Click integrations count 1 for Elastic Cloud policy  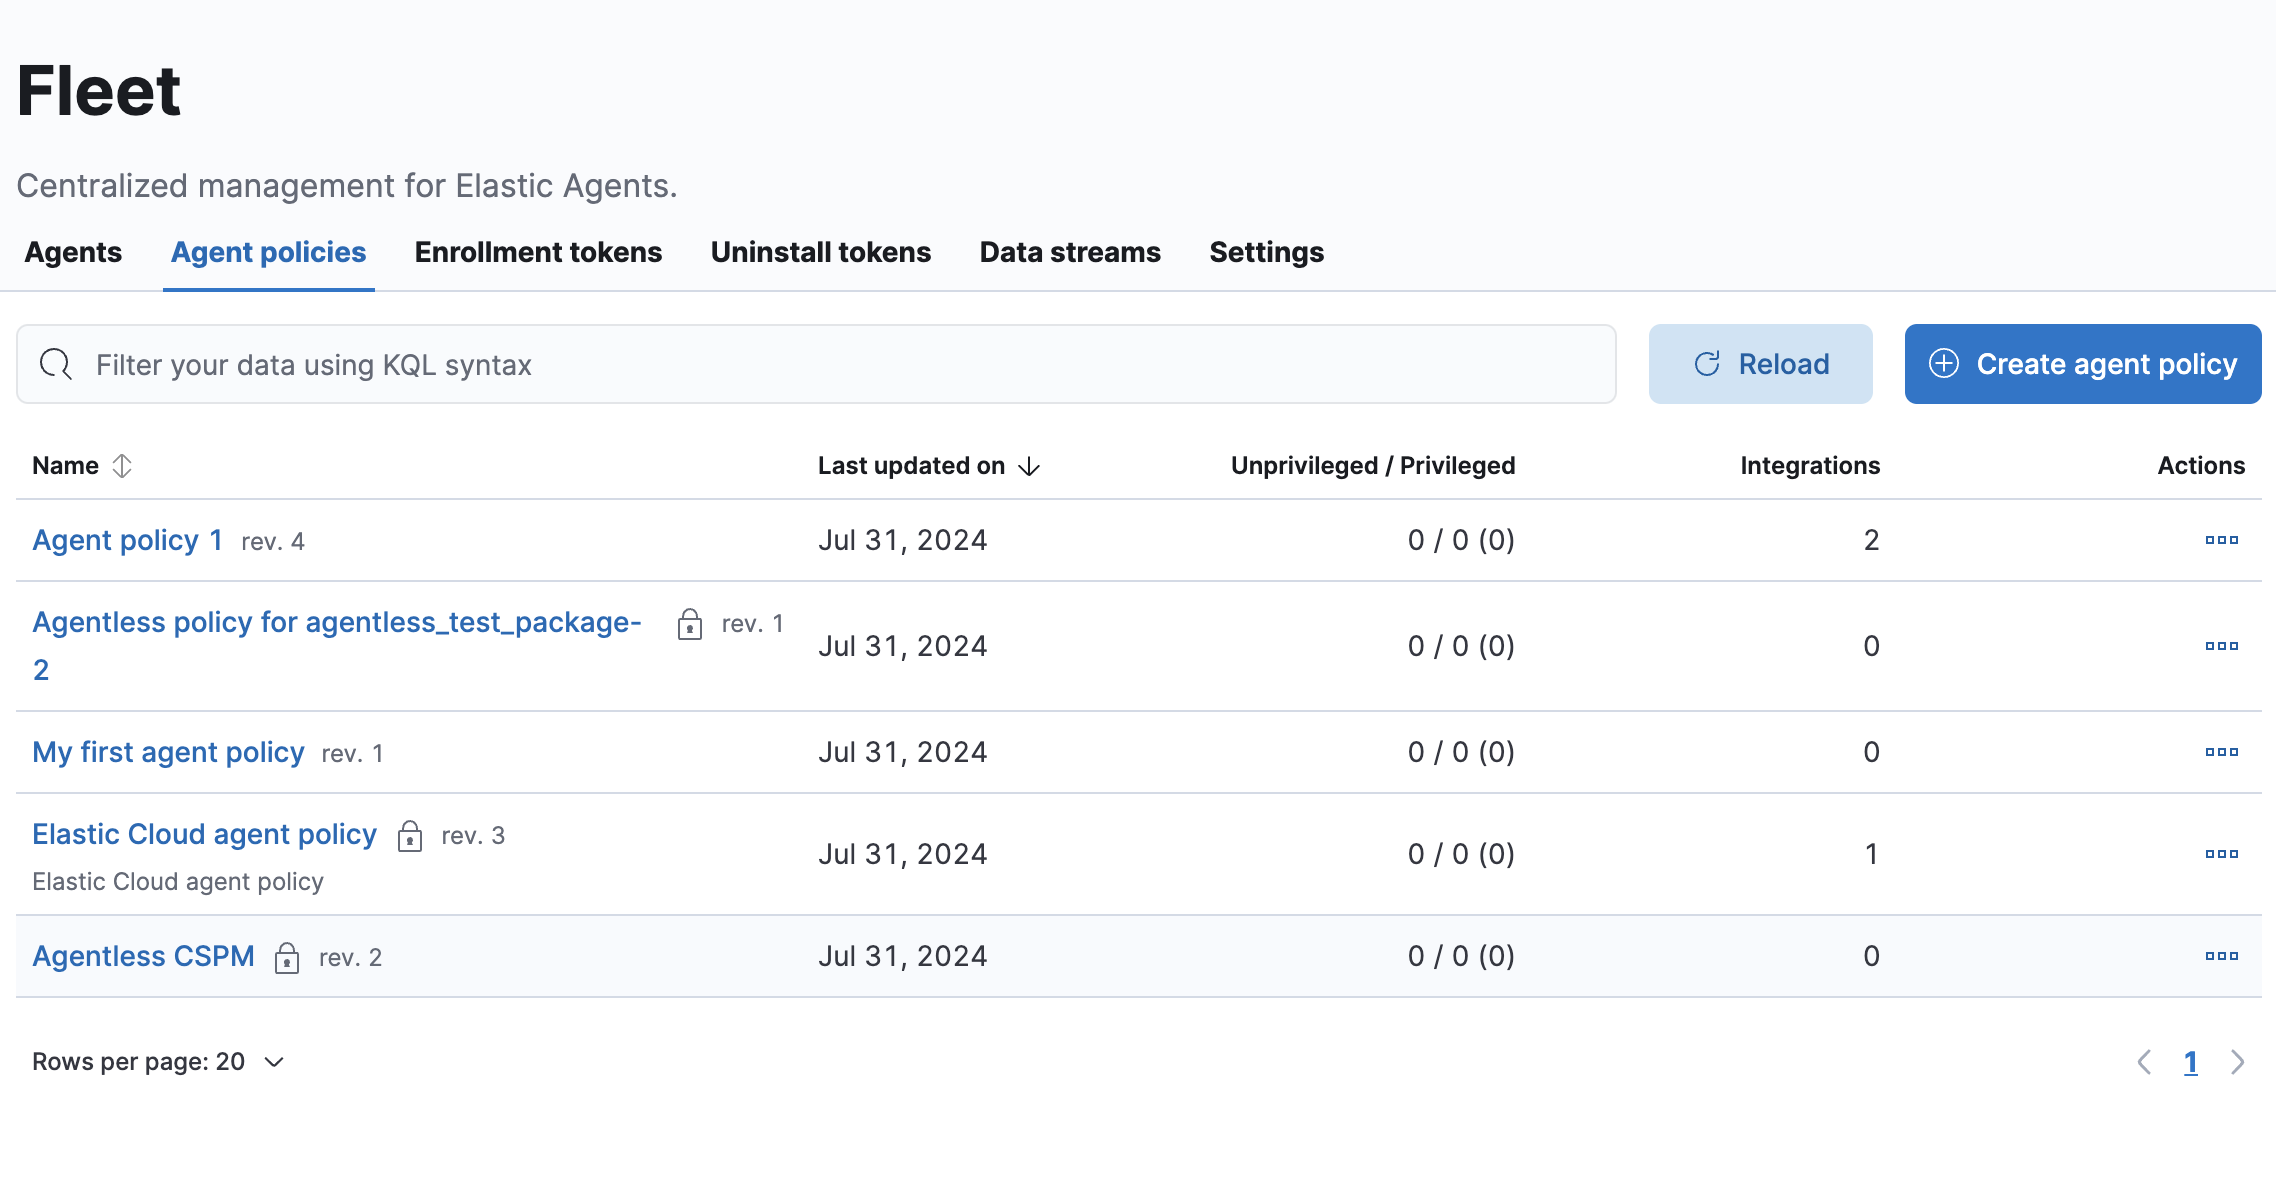point(1871,854)
